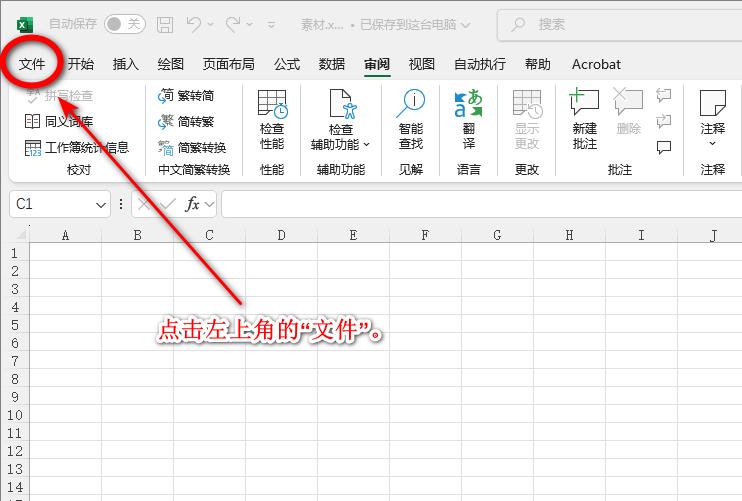The height and width of the screenshot is (501, 742).
Task: Expand 检查辅助功能 dropdown arrow
Action: [367, 144]
